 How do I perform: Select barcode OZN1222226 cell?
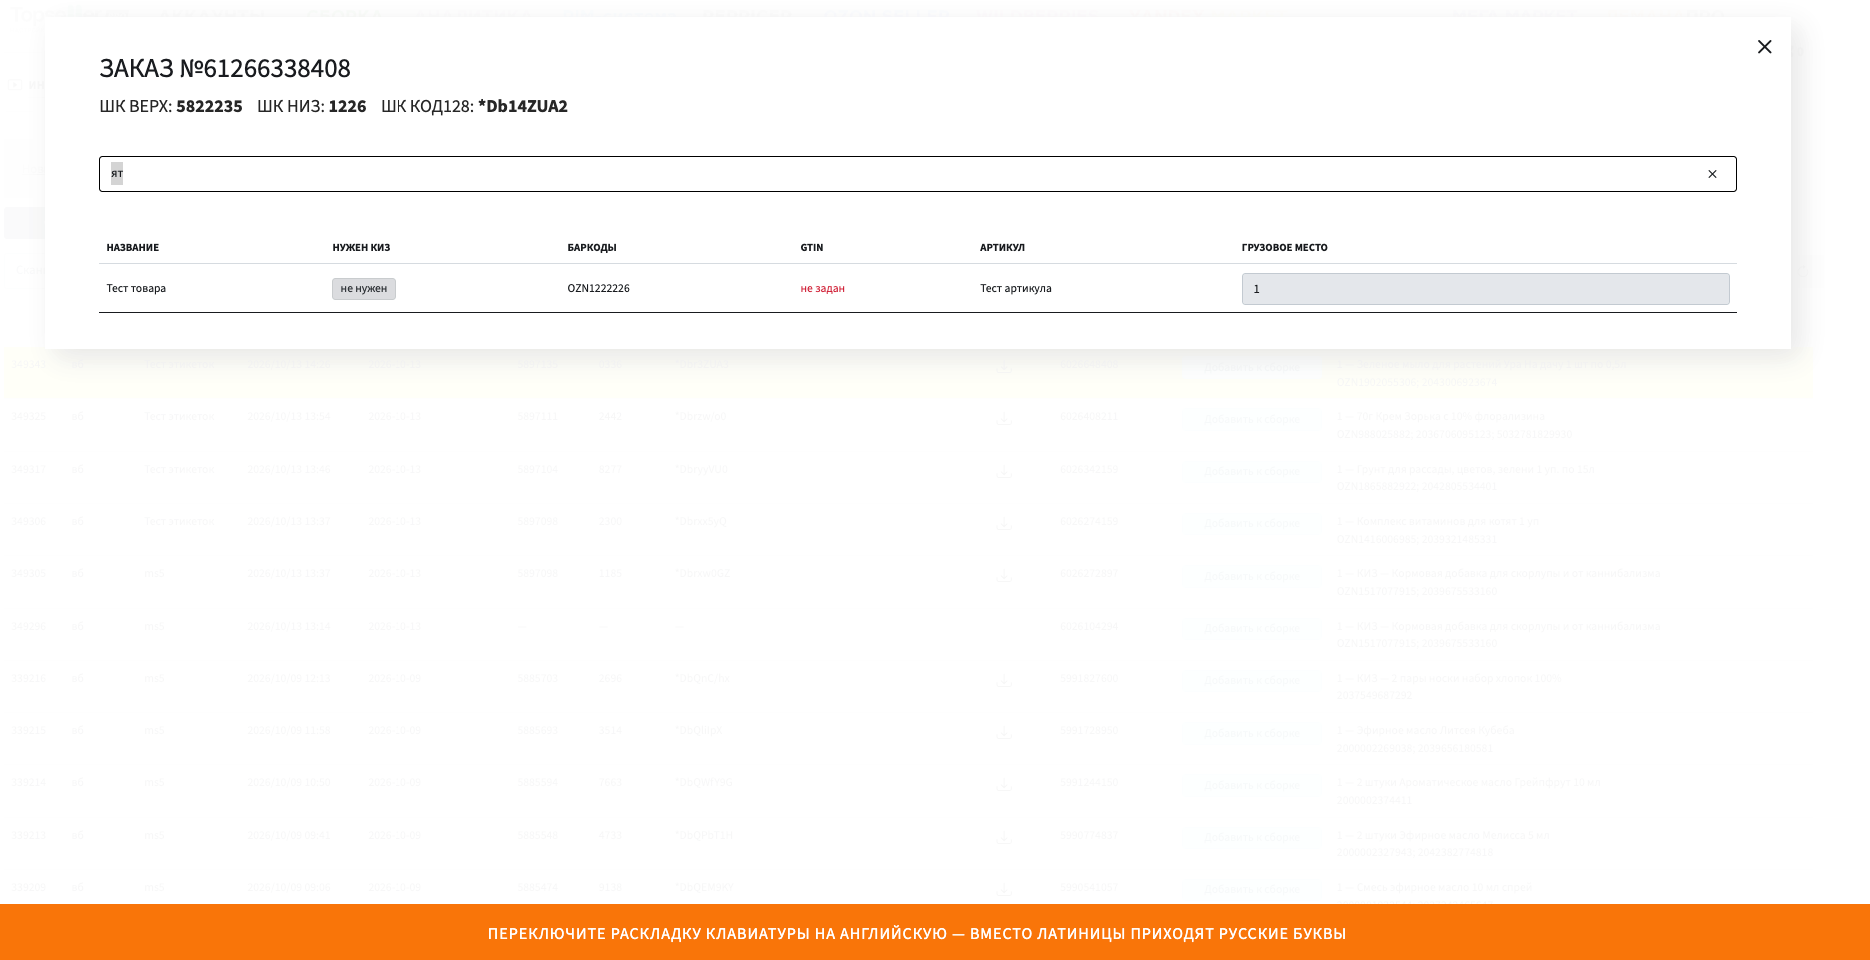tap(598, 289)
